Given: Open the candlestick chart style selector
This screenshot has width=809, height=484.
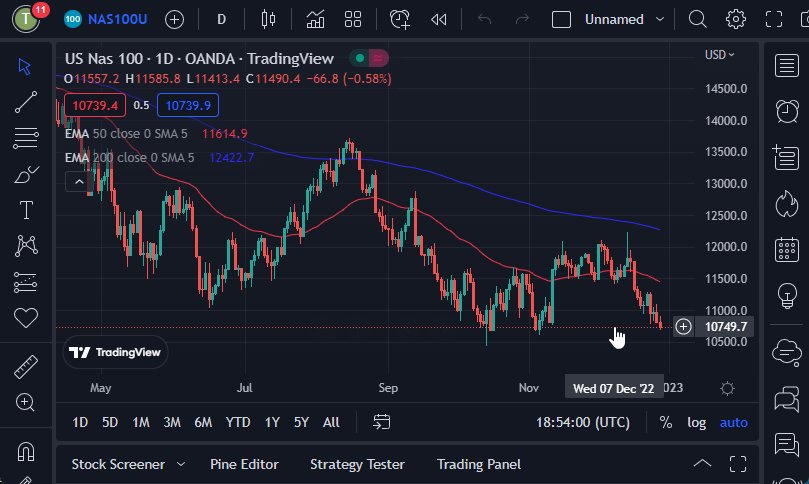Looking at the screenshot, I should [x=266, y=19].
